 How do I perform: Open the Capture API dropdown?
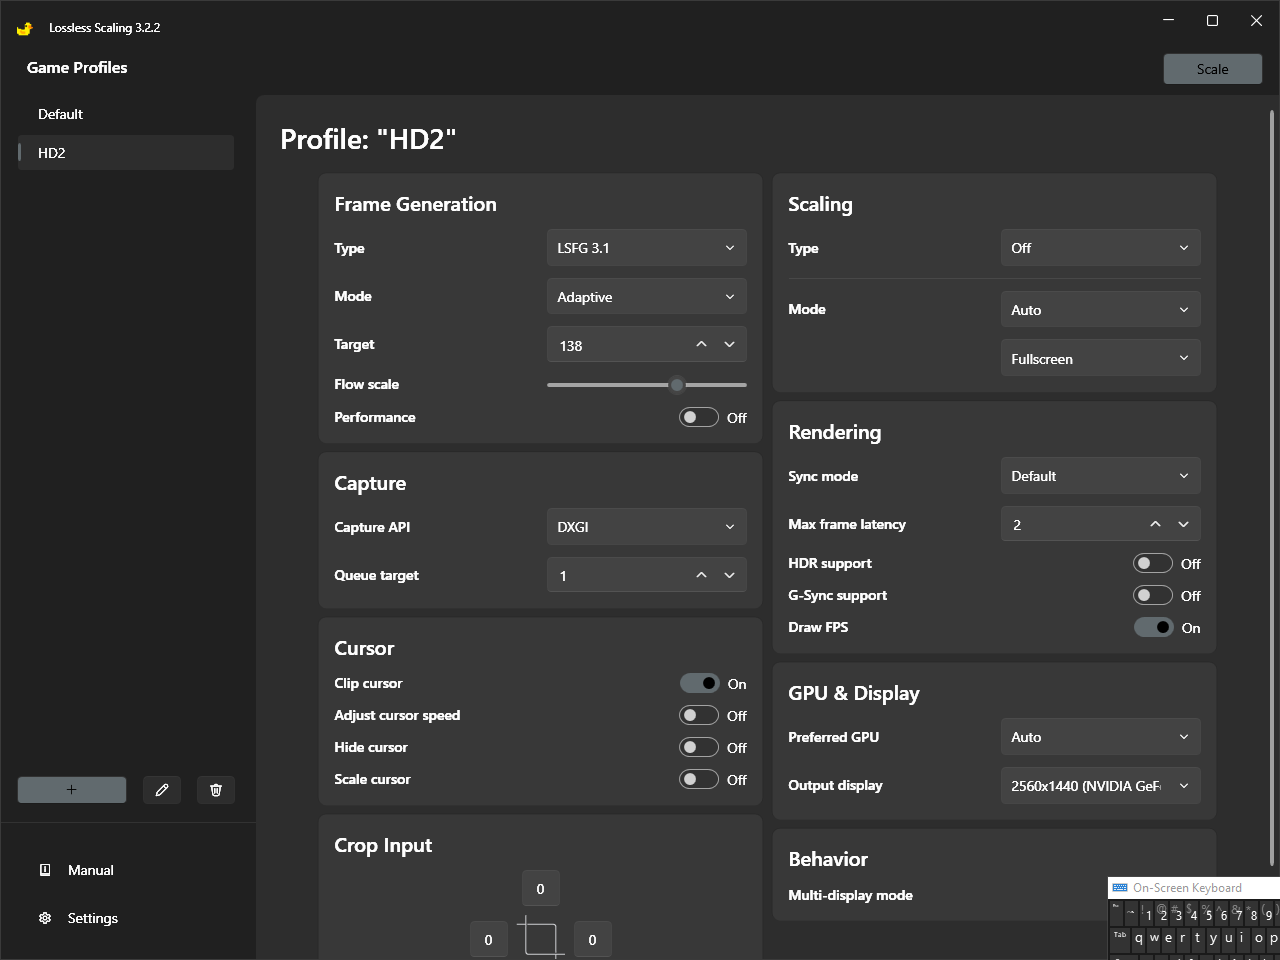(647, 527)
